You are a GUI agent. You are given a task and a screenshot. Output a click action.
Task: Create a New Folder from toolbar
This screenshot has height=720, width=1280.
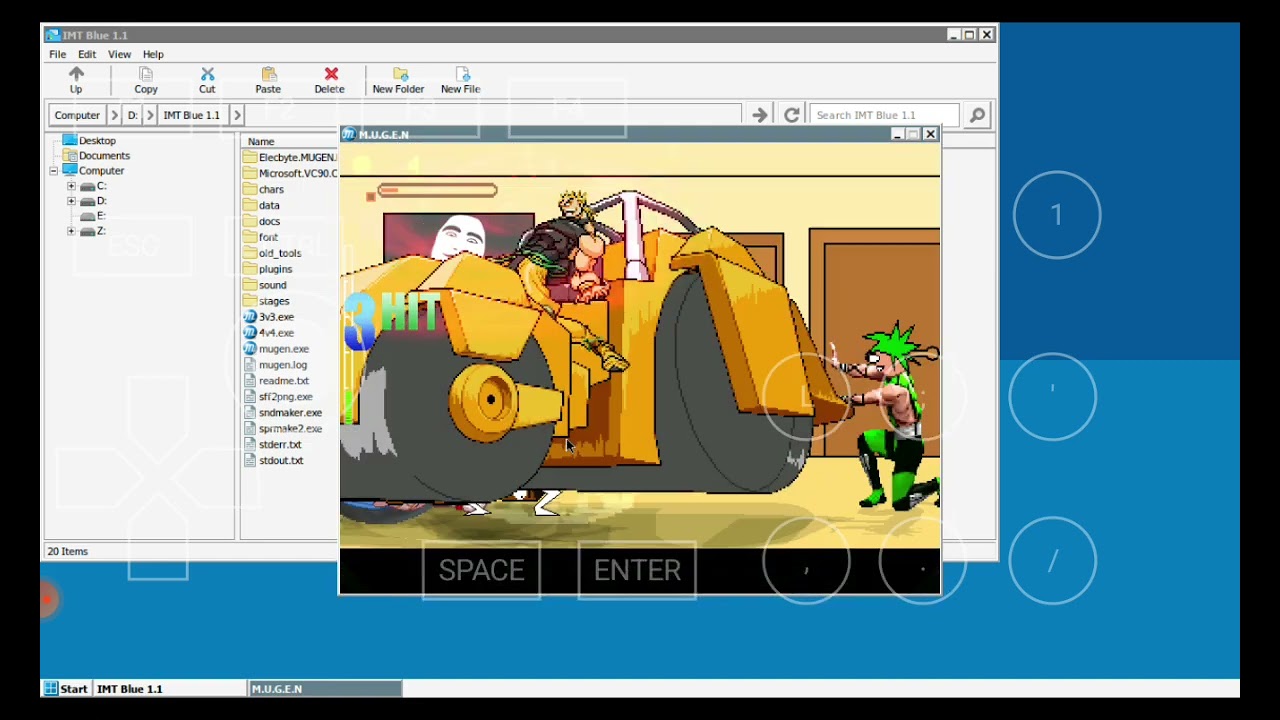[x=398, y=80]
